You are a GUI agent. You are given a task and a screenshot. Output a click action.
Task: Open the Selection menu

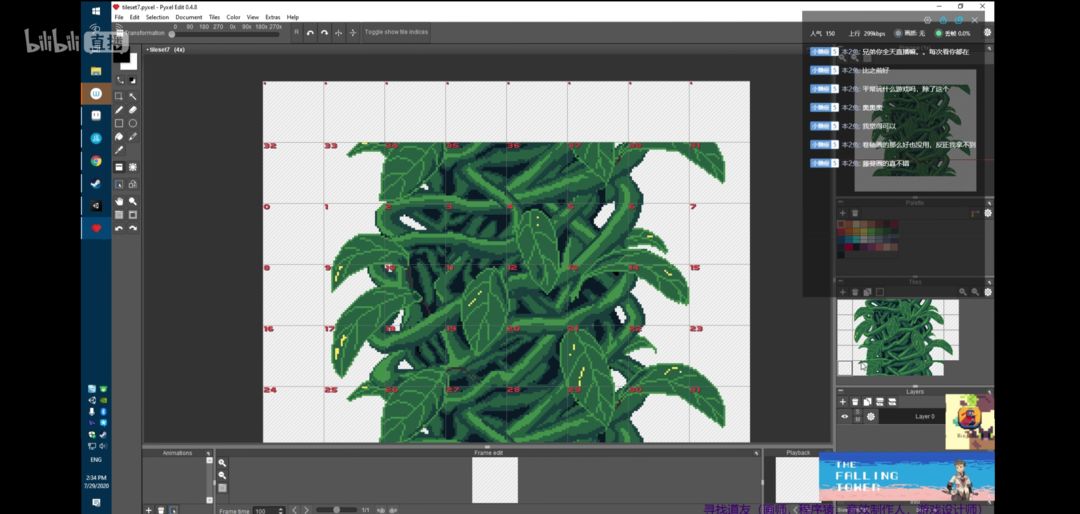[x=157, y=17]
